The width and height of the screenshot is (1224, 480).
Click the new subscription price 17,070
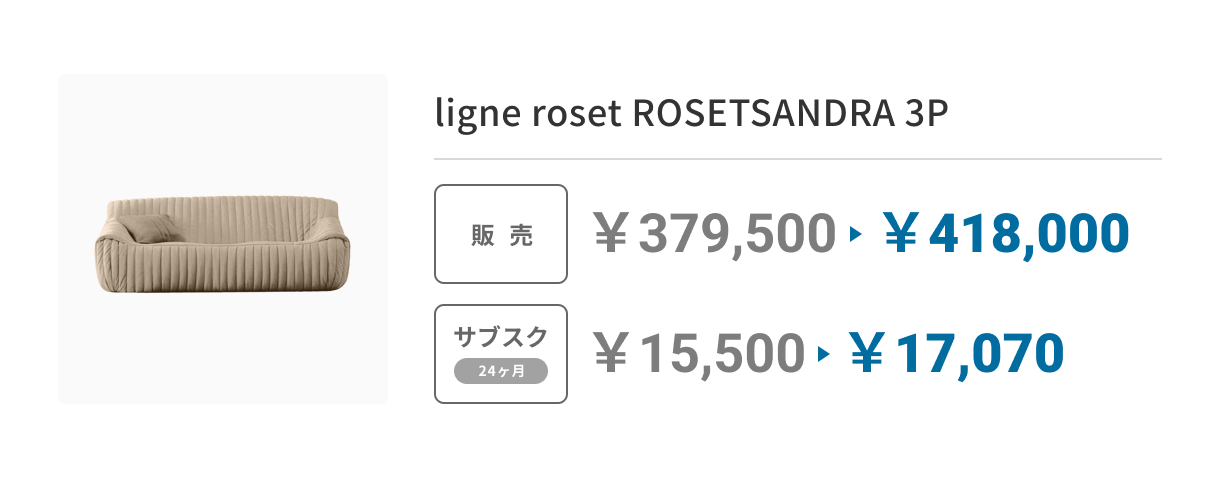[980, 353]
